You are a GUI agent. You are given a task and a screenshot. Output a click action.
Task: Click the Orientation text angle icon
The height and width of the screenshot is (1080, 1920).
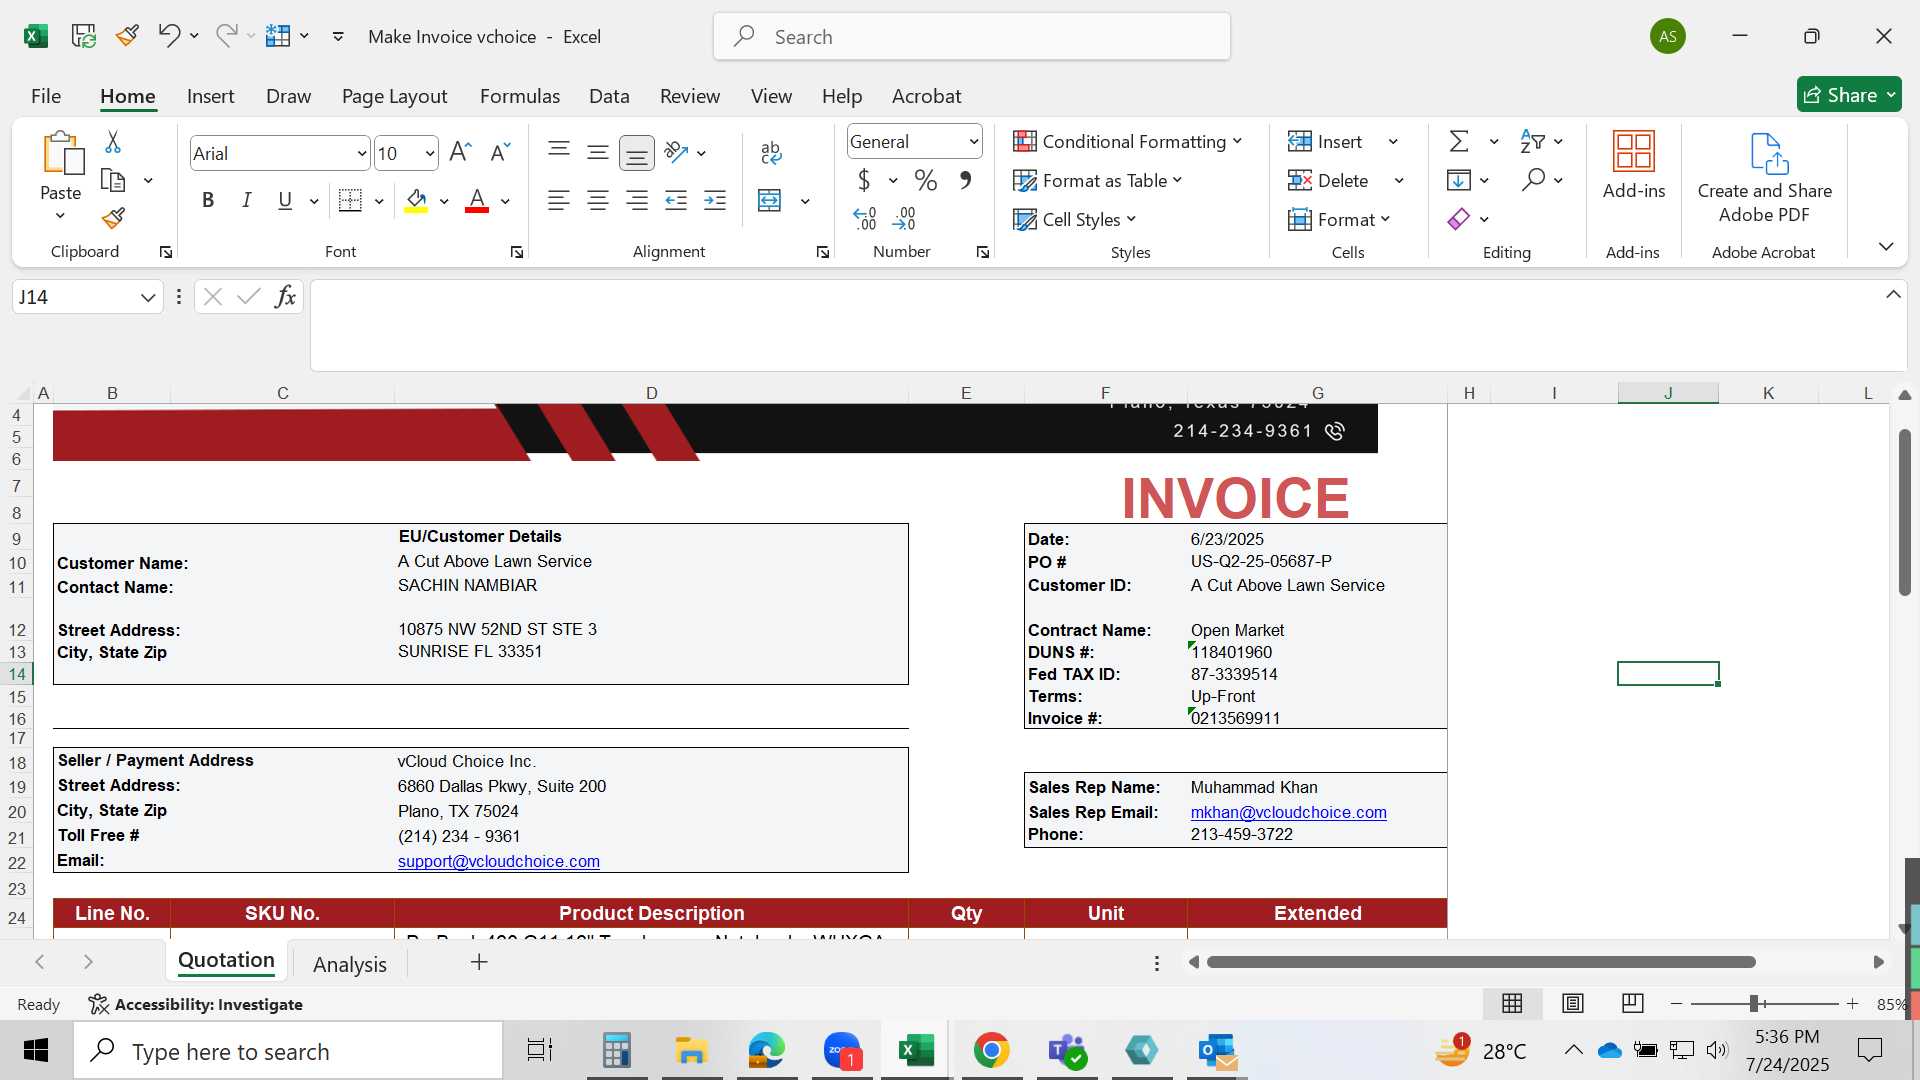pos(677,152)
